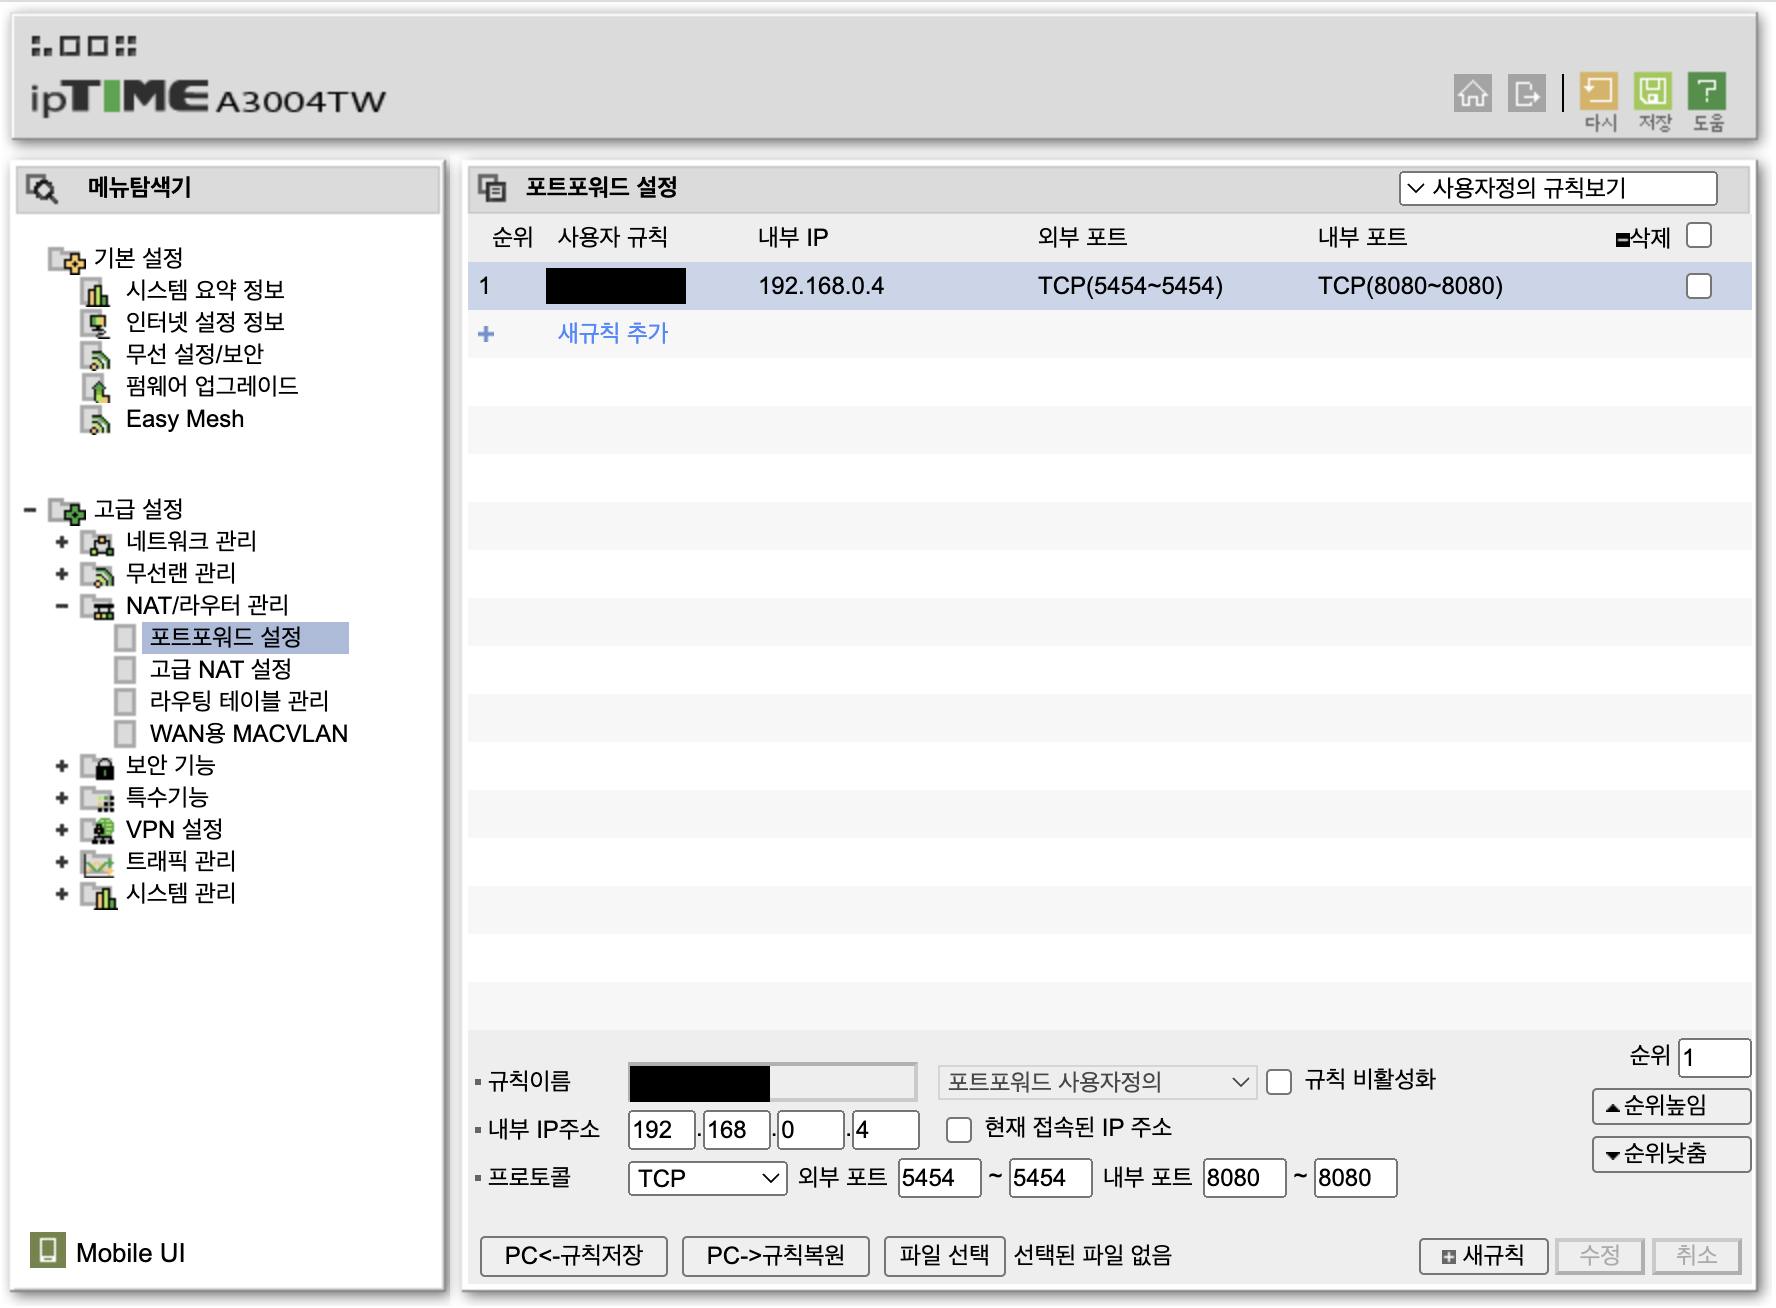
Task: Click the logout icon in the header
Action: (1526, 94)
